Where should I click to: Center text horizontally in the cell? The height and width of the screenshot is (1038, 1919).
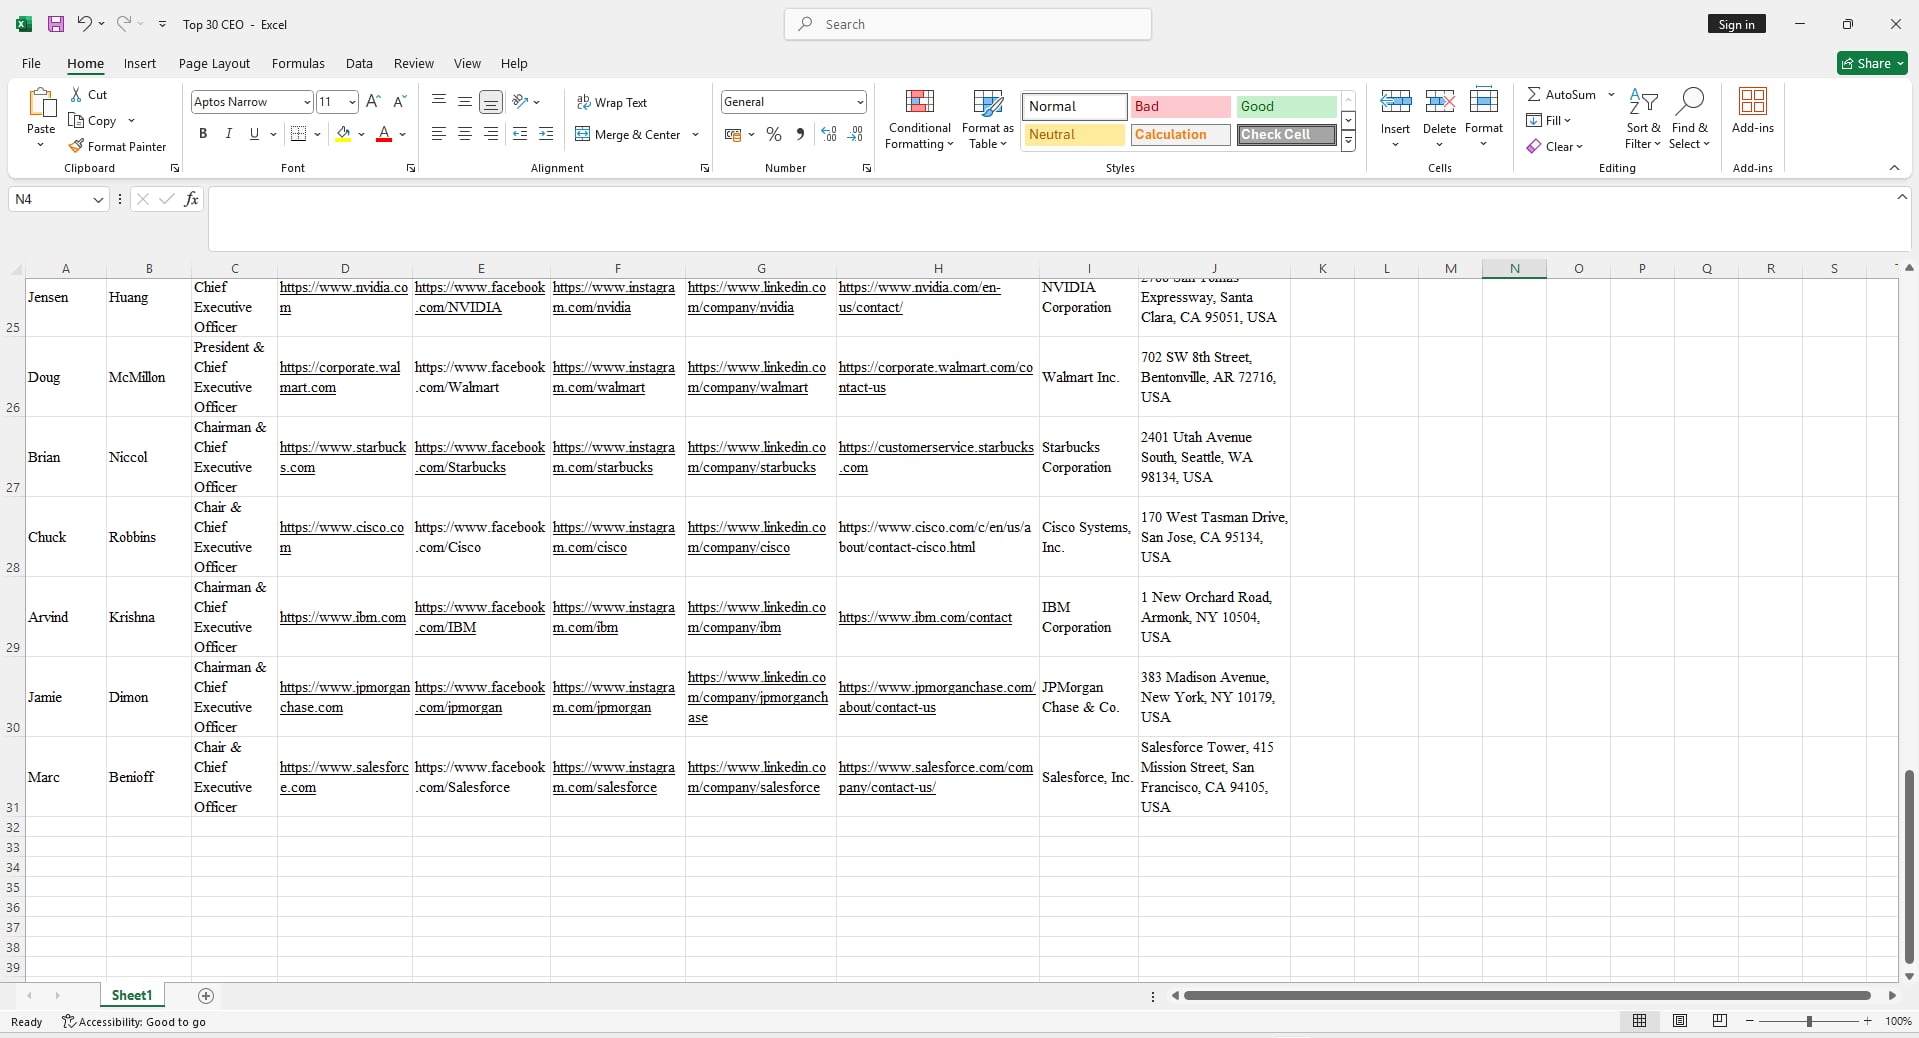click(465, 134)
